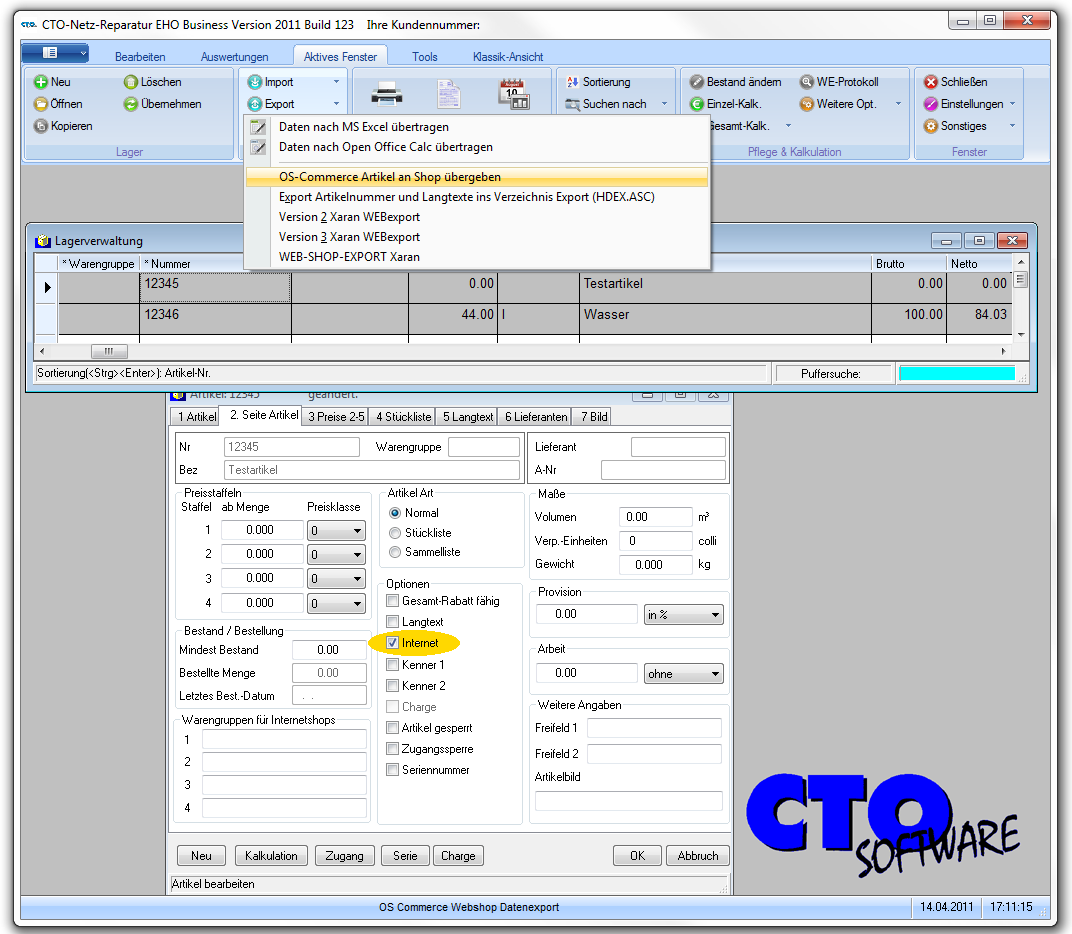Click the red Schließen icon

pyautogui.click(x=931, y=82)
